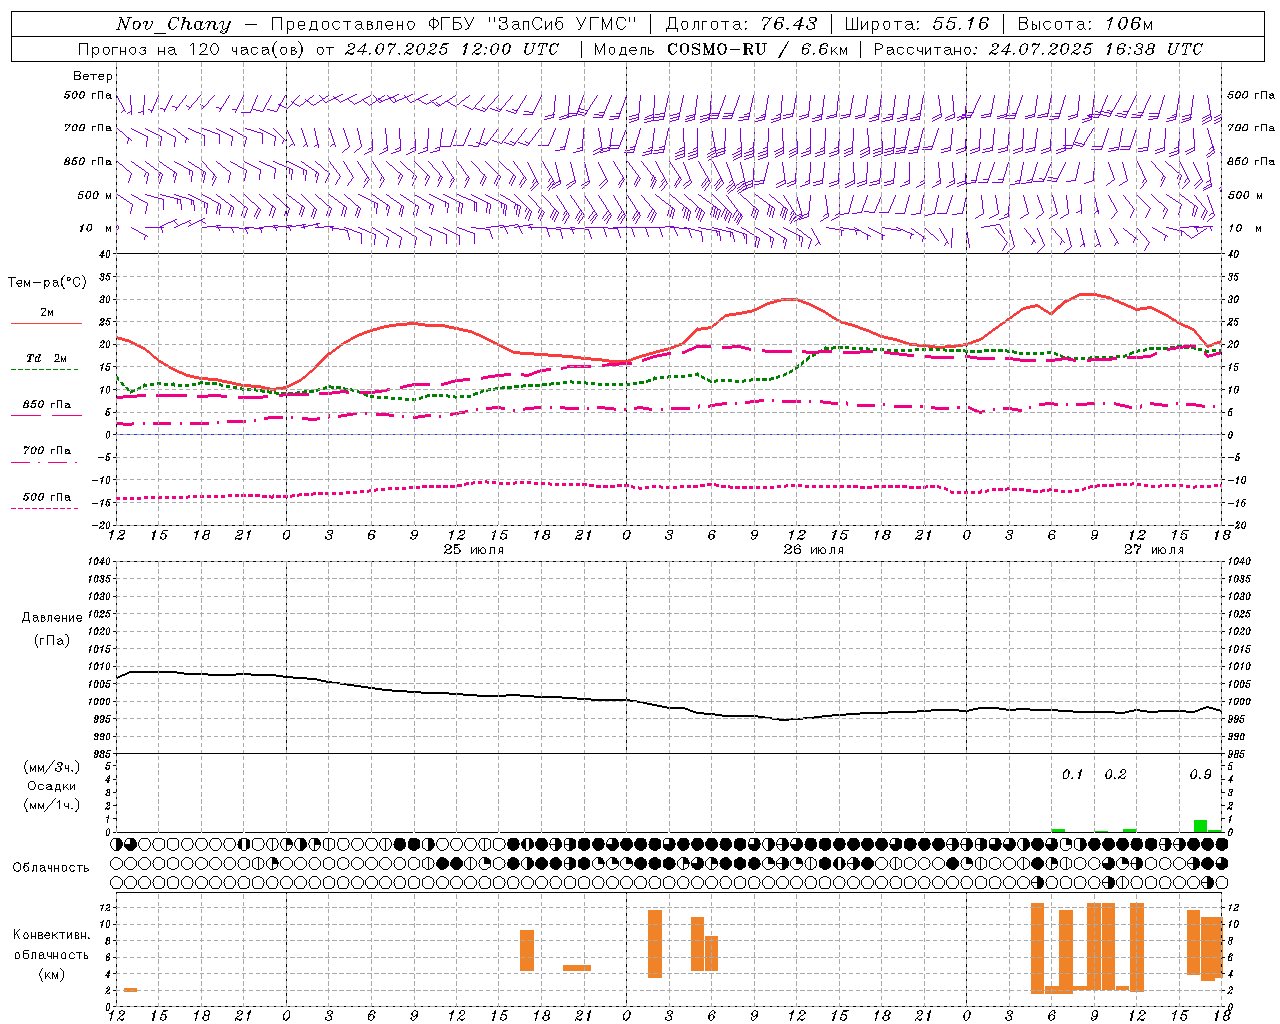Click the precipitation value 0.9
1280x1024 pixels.
(x=1200, y=775)
